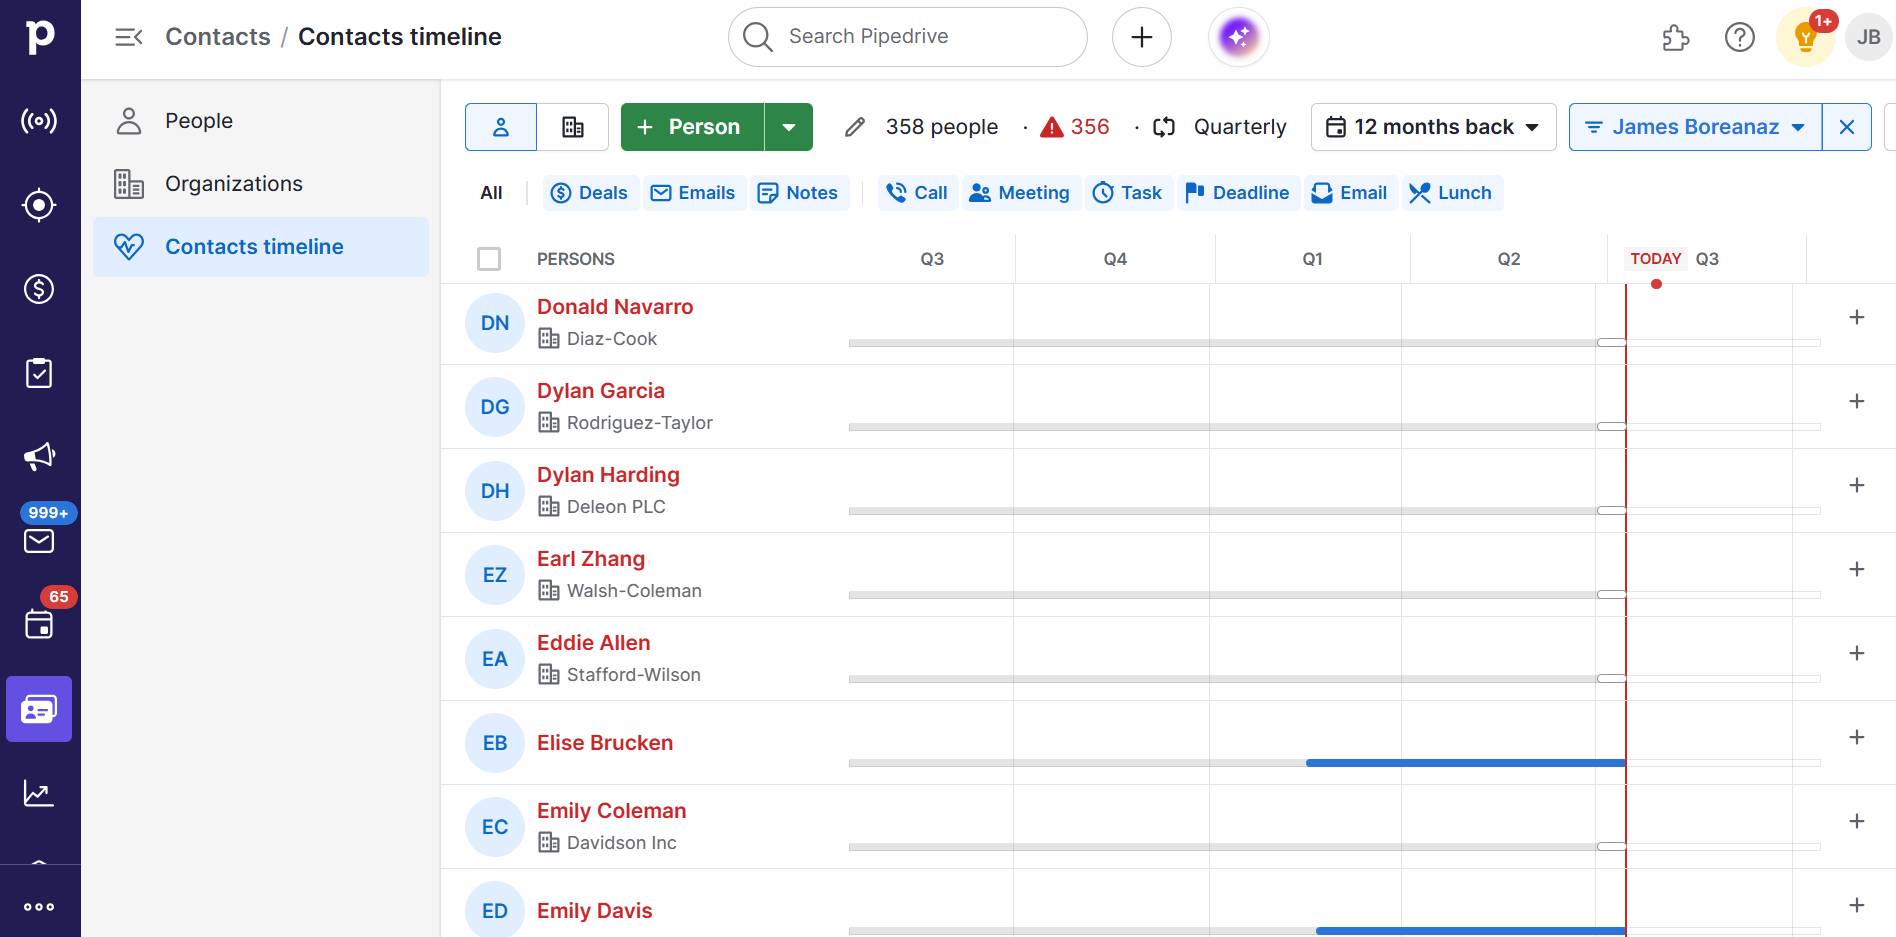Viewport: 1896px width, 937px height.
Task: Switch to organizations view toggle
Action: [x=572, y=127]
